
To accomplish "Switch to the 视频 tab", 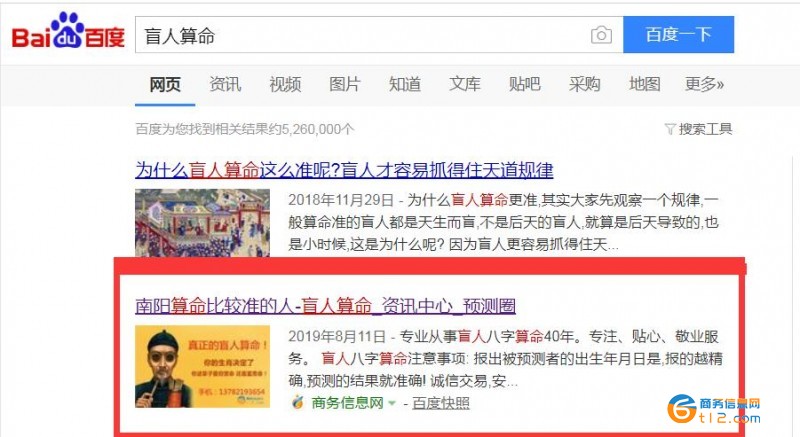I will pos(285,84).
